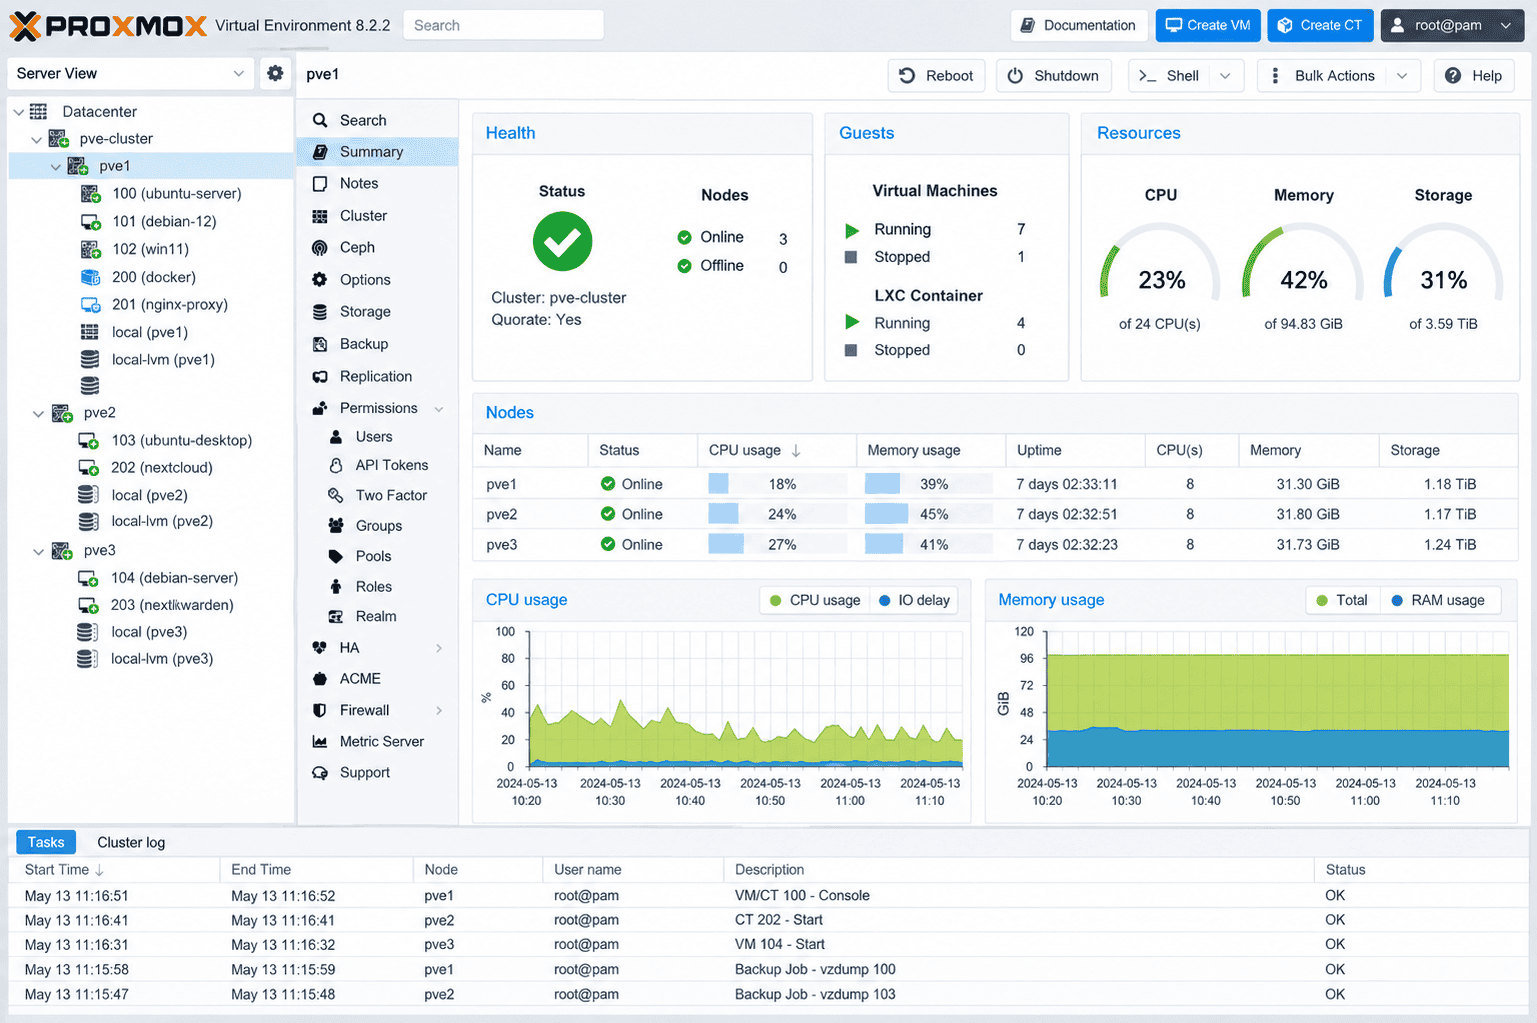Image resolution: width=1537 pixels, height=1023 pixels.
Task: Click the Notes icon in side menu
Action: point(320,183)
